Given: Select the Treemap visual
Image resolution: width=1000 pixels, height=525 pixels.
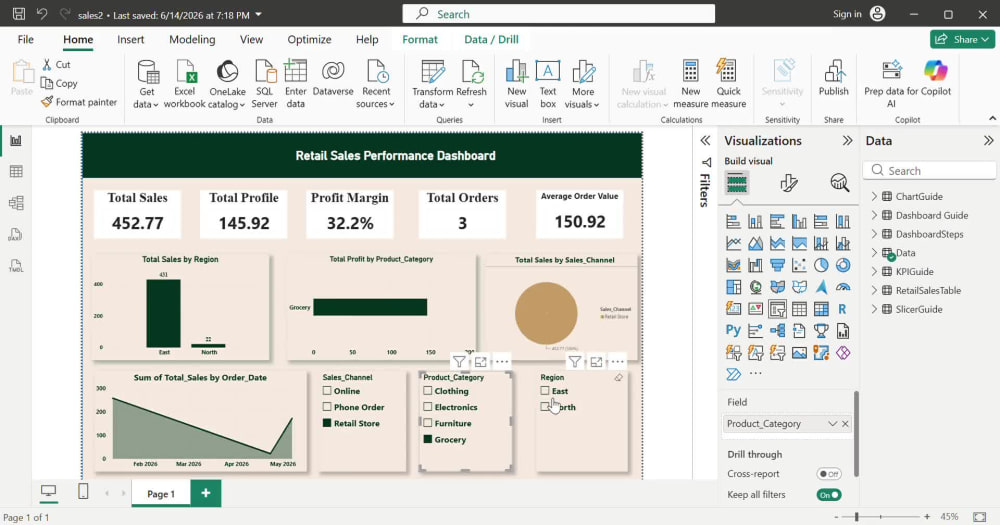Looking at the screenshot, I should pos(733,287).
